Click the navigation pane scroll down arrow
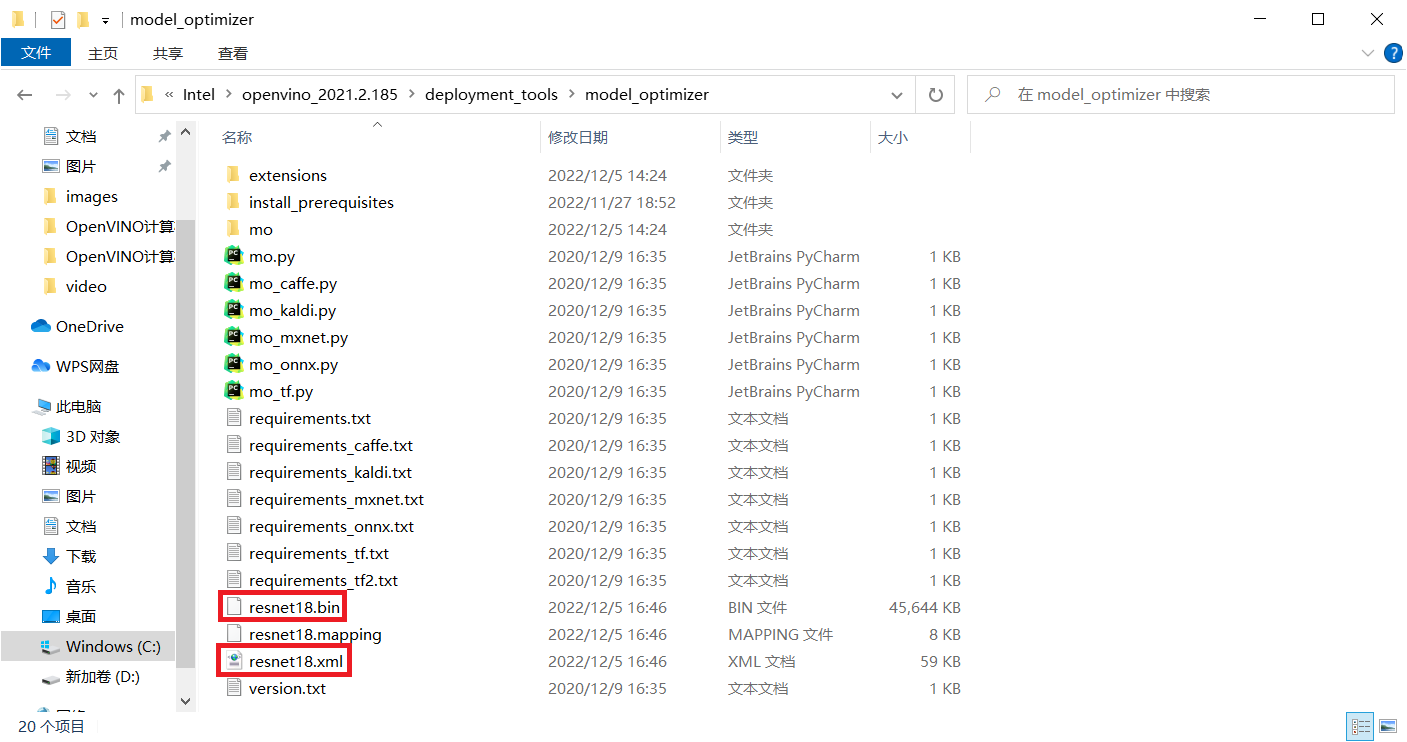 (x=185, y=703)
